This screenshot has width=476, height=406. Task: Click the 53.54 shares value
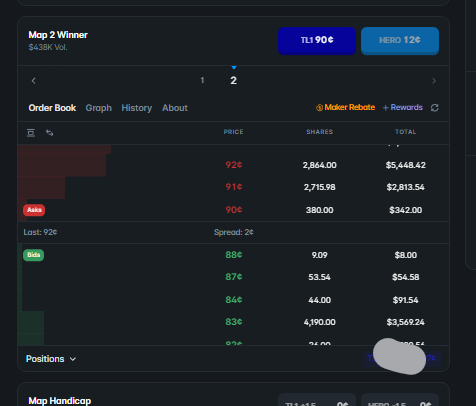[320, 277]
